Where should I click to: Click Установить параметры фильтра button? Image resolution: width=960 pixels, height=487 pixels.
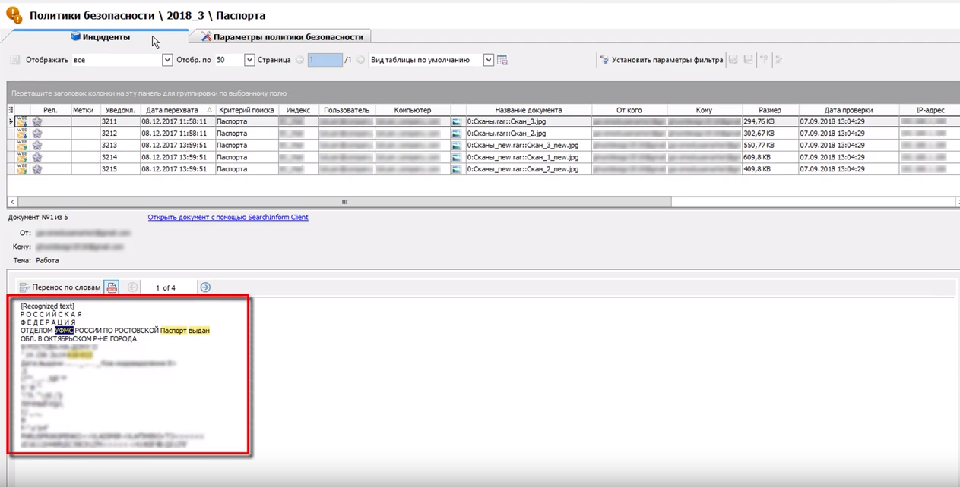(661, 60)
